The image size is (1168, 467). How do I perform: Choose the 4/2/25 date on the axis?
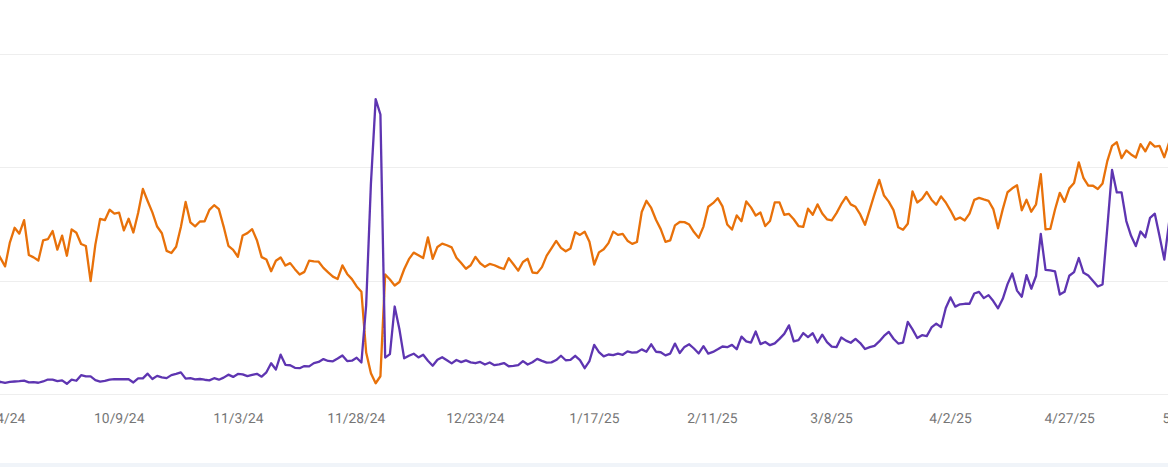[951, 418]
